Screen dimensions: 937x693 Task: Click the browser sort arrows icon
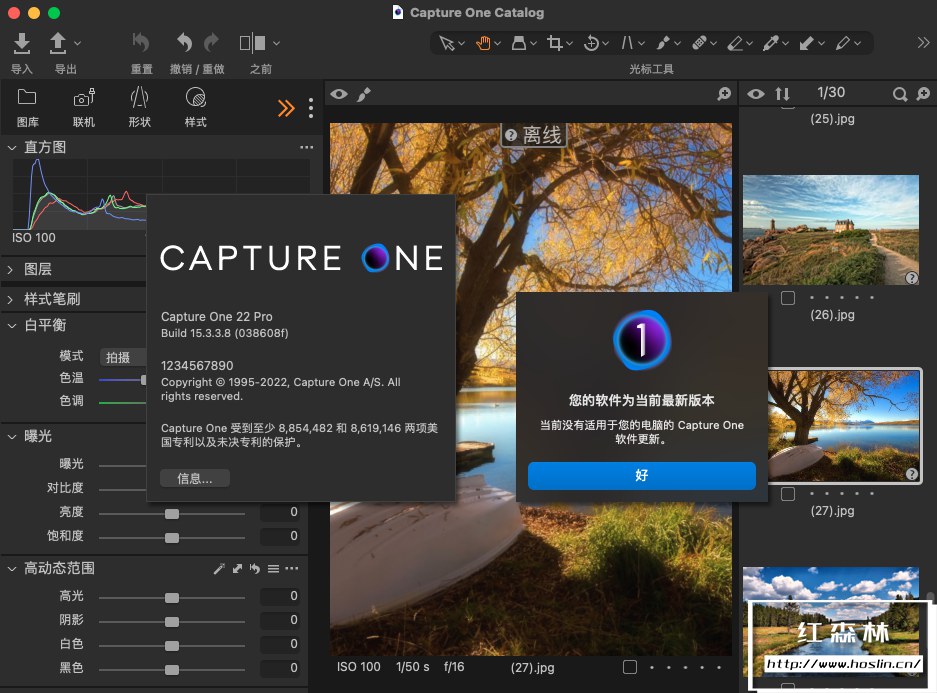[782, 94]
